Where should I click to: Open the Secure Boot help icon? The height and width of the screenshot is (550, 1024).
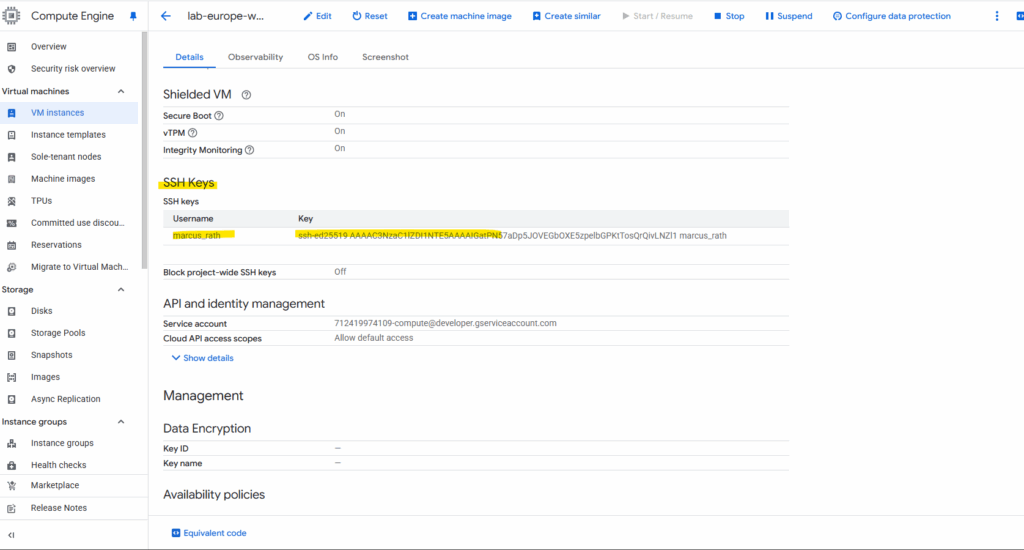pos(219,116)
